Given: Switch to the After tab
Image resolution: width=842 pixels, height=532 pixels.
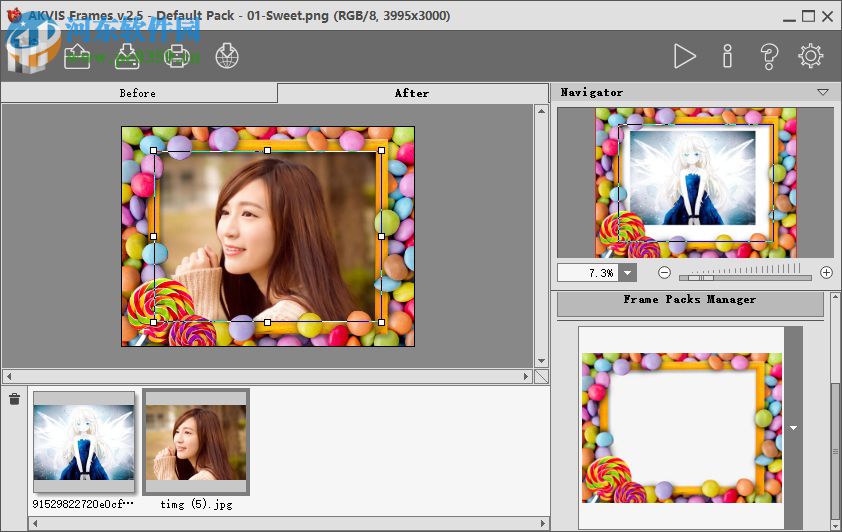Looking at the screenshot, I should [x=412, y=93].
